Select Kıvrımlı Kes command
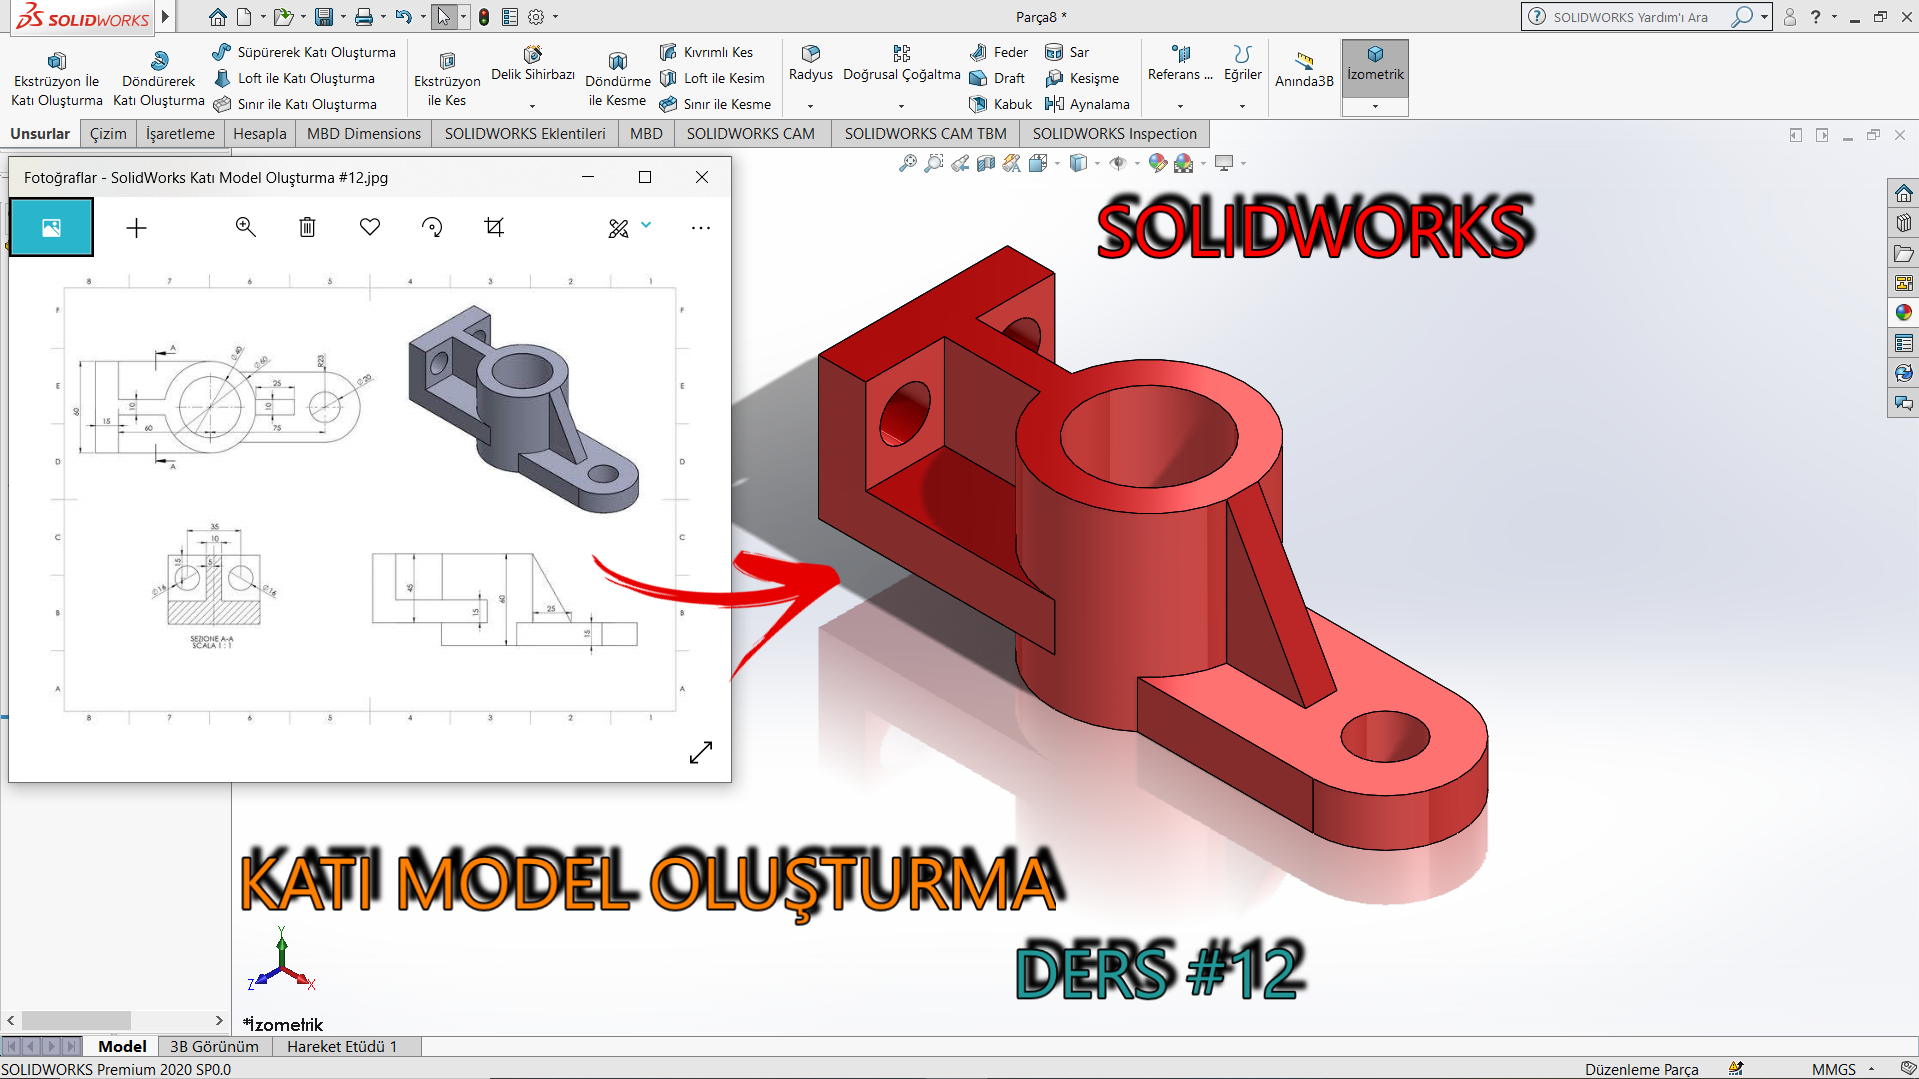The height and width of the screenshot is (1079, 1919). point(707,52)
